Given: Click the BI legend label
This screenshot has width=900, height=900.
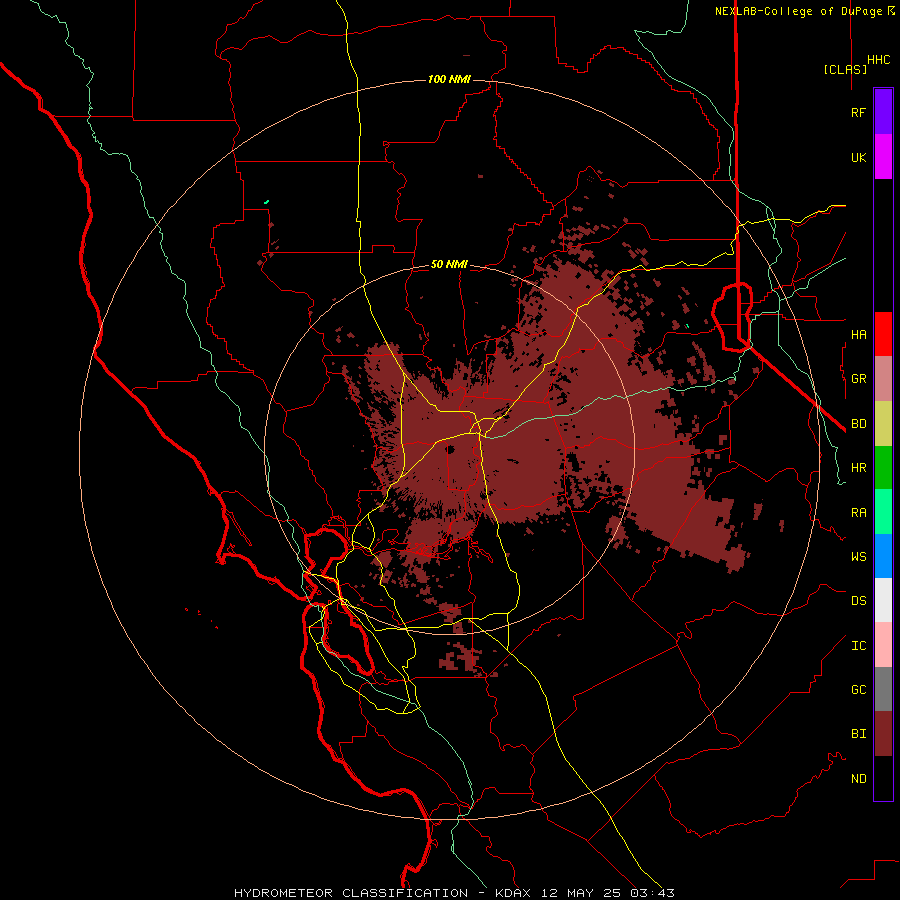Looking at the screenshot, I should click(x=858, y=734).
